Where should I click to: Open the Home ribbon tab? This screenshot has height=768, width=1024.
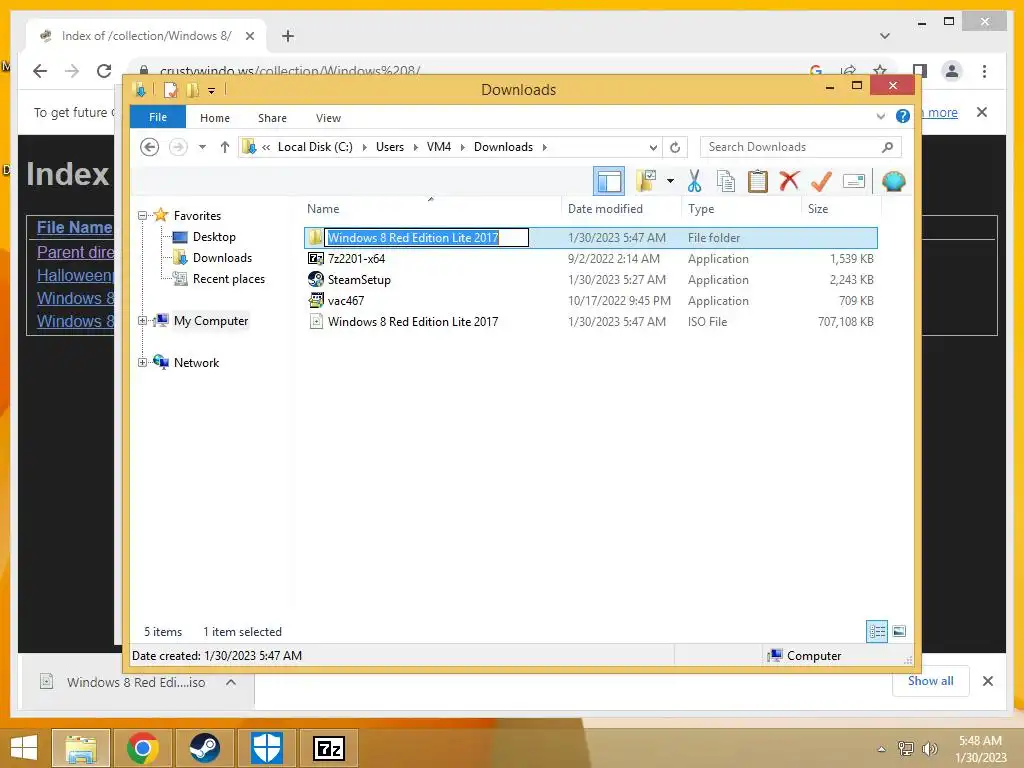tap(215, 118)
